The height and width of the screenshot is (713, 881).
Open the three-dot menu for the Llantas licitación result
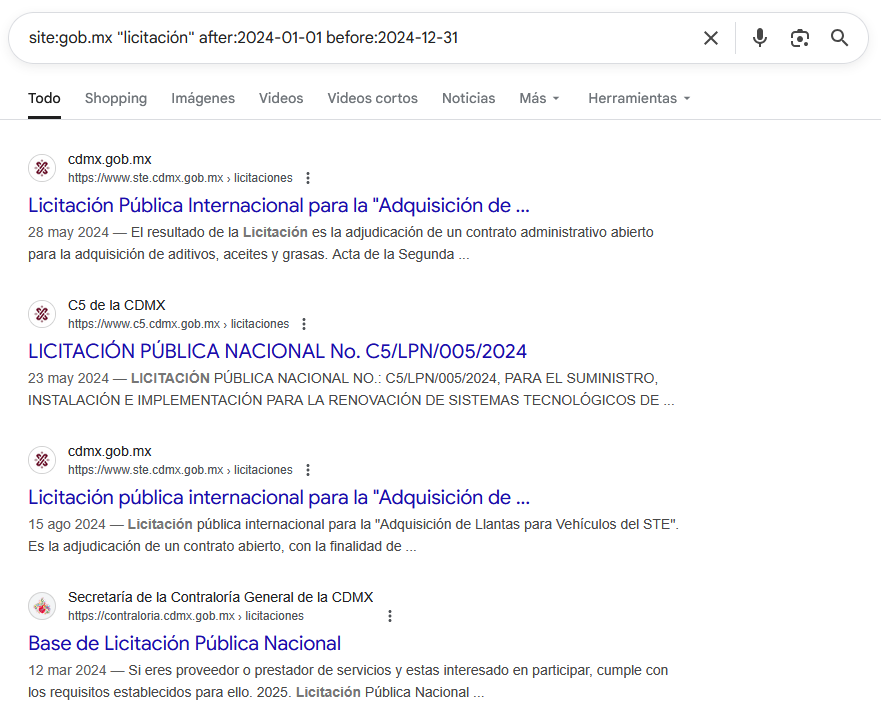(x=308, y=470)
